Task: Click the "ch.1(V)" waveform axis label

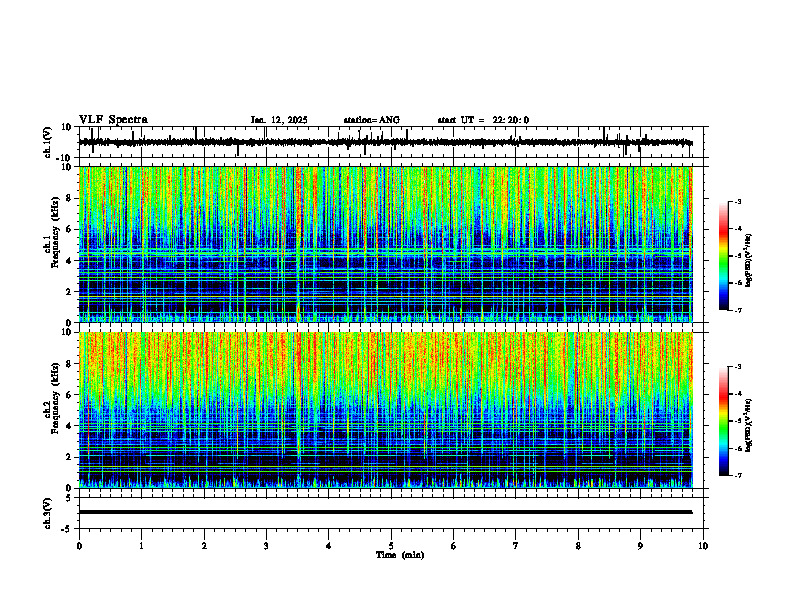Action: [x=48, y=142]
